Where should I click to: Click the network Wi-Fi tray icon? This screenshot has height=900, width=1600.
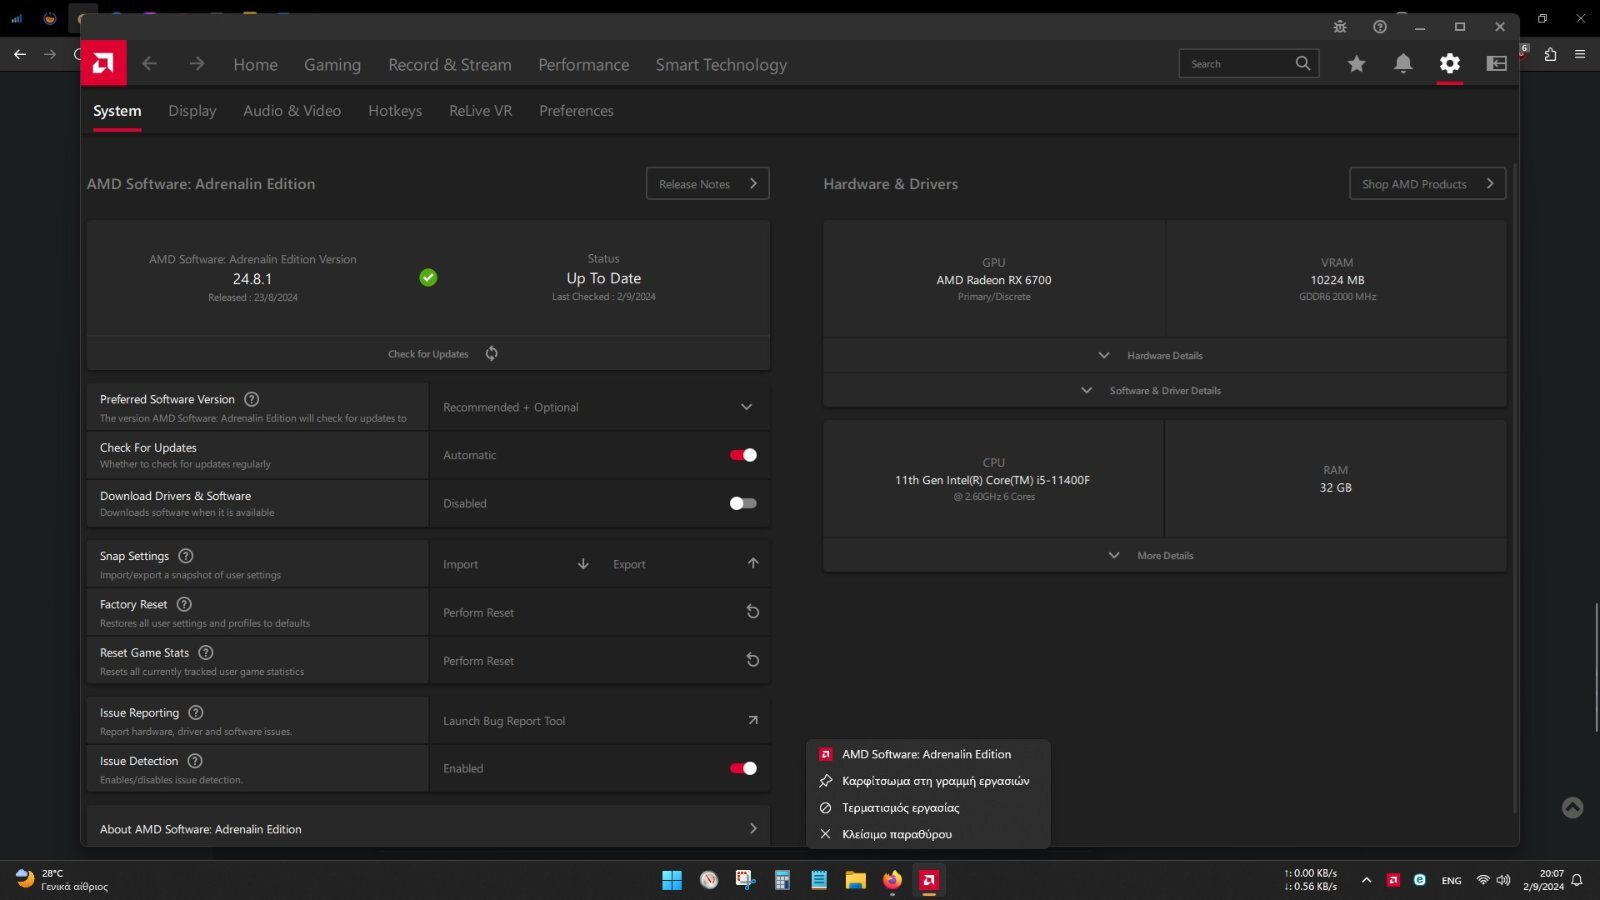[1483, 880]
